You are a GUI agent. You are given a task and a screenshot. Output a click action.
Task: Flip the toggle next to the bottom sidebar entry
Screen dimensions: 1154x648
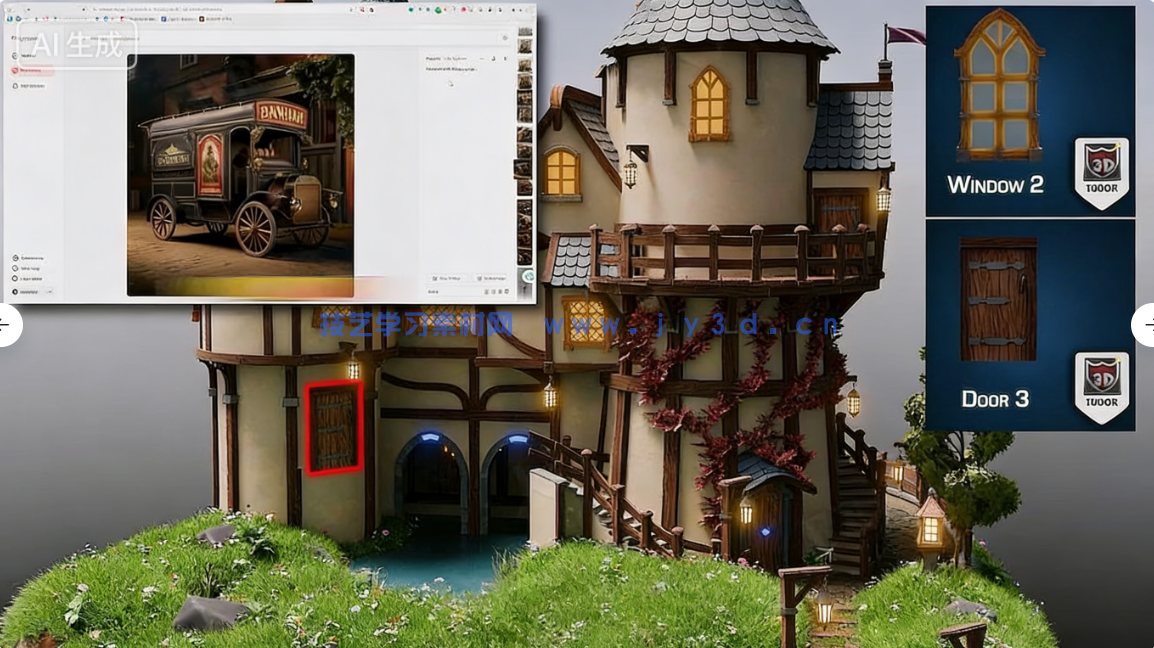47,291
